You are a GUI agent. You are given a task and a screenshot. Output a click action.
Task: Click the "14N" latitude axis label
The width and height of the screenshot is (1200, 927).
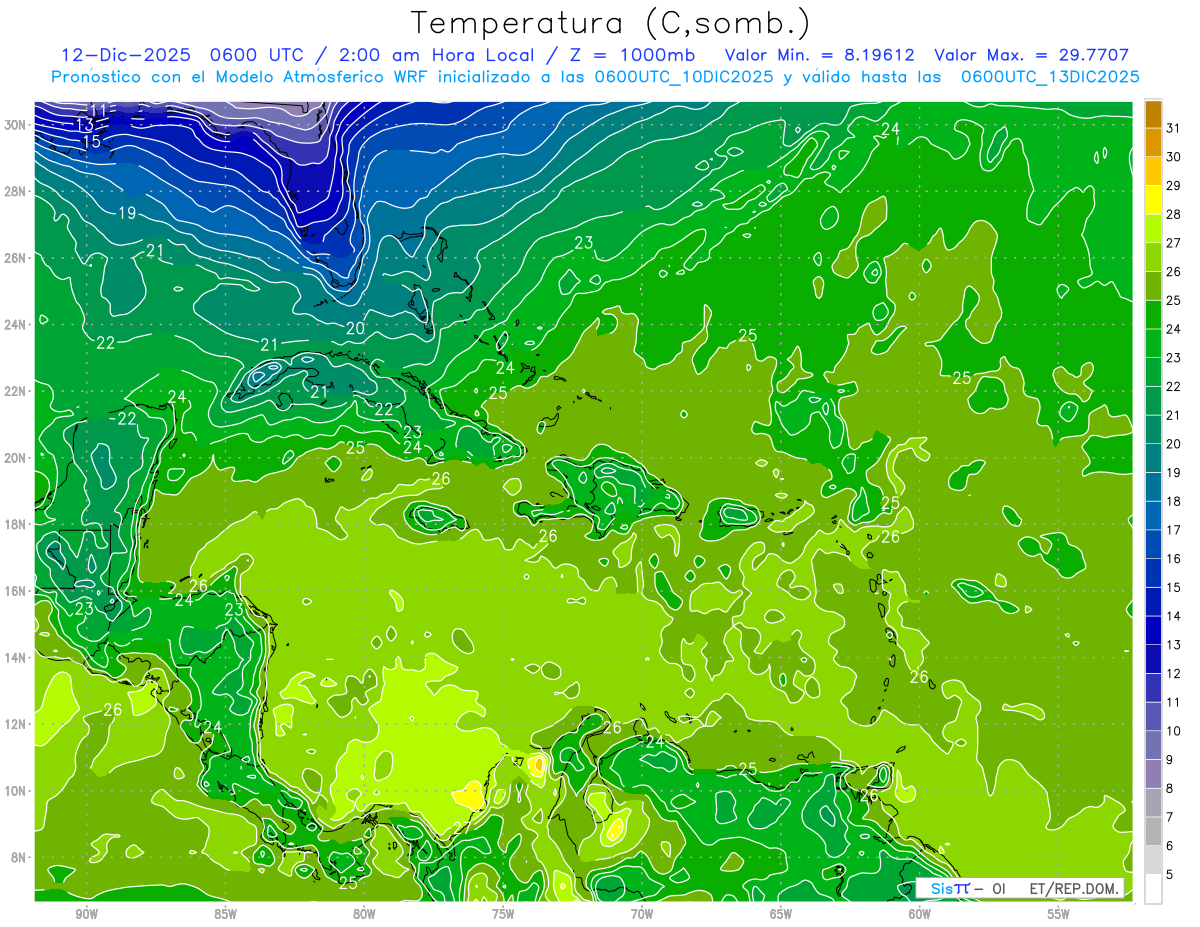click(16, 658)
